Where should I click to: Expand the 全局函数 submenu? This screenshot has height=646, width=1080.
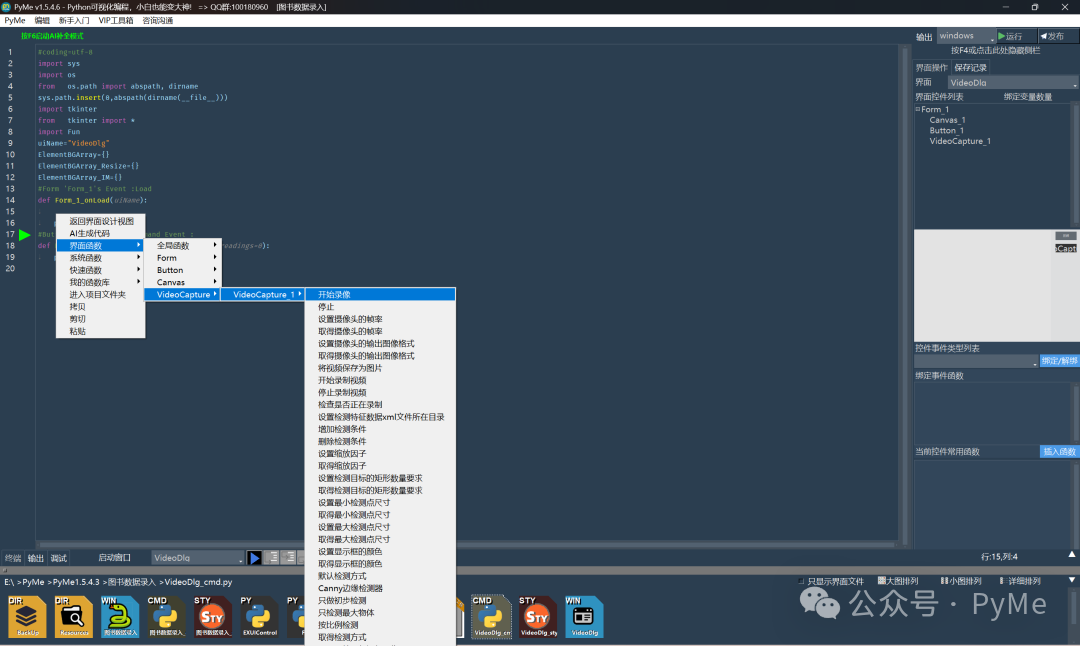coord(182,245)
